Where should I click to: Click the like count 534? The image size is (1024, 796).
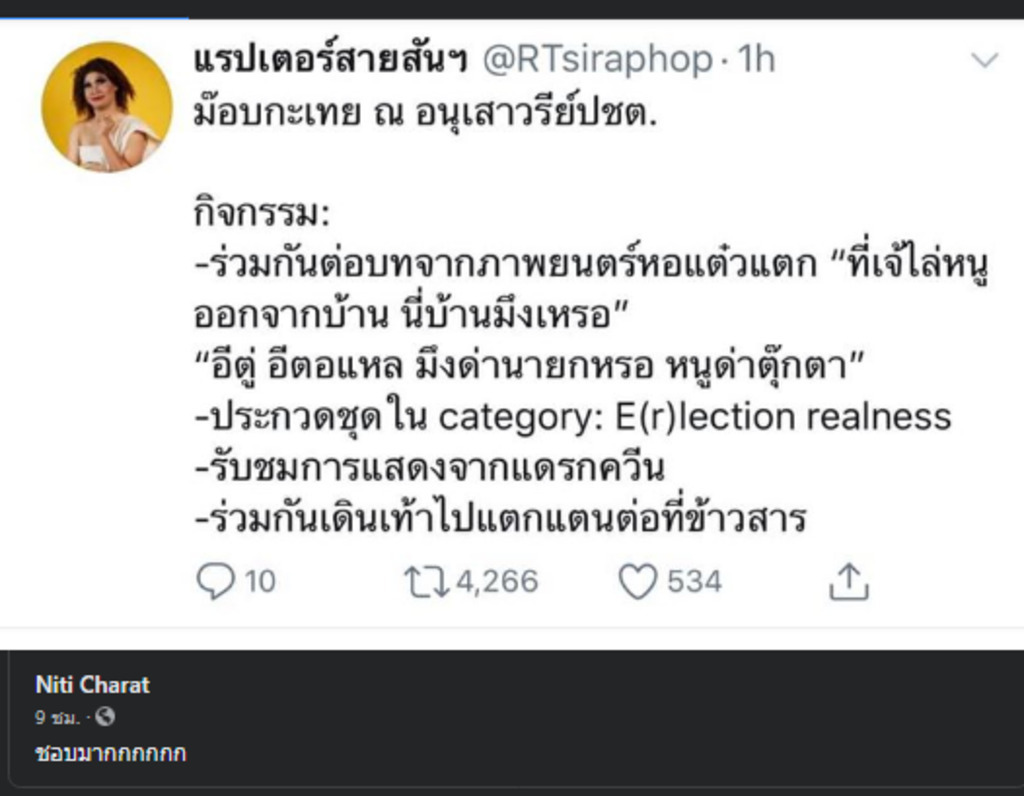(694, 581)
